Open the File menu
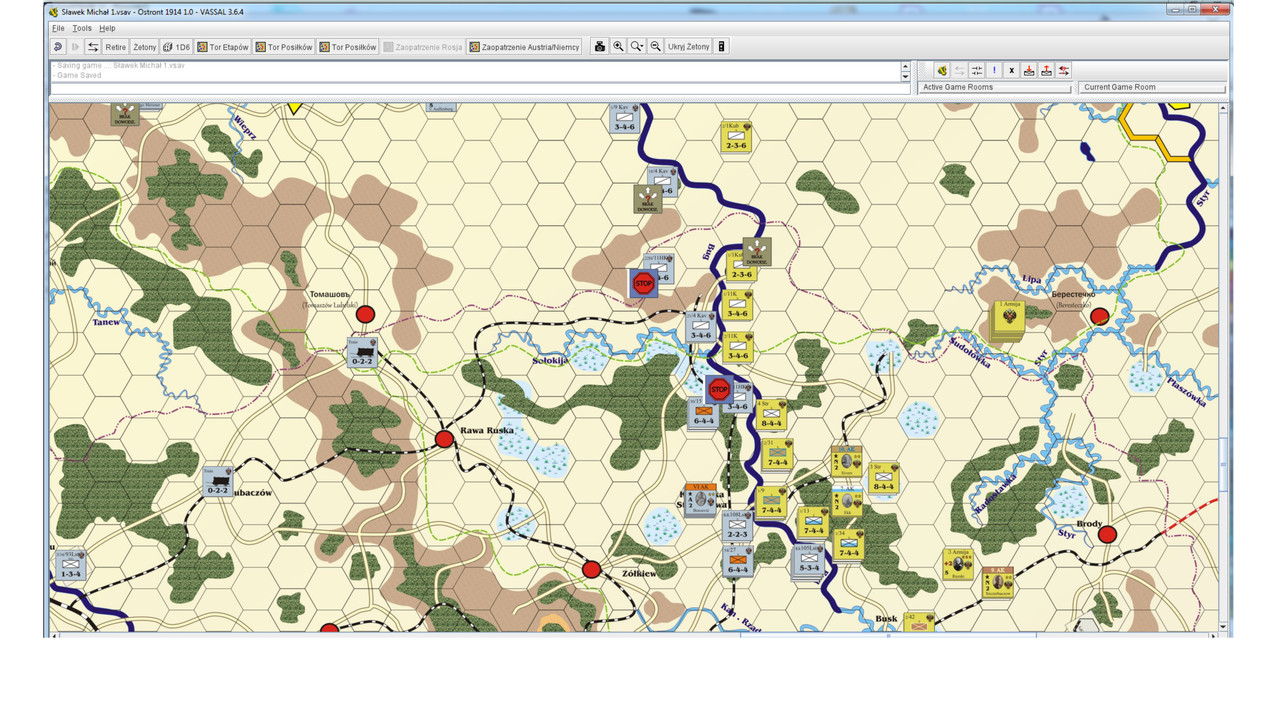The height and width of the screenshot is (718, 1280). (x=58, y=28)
